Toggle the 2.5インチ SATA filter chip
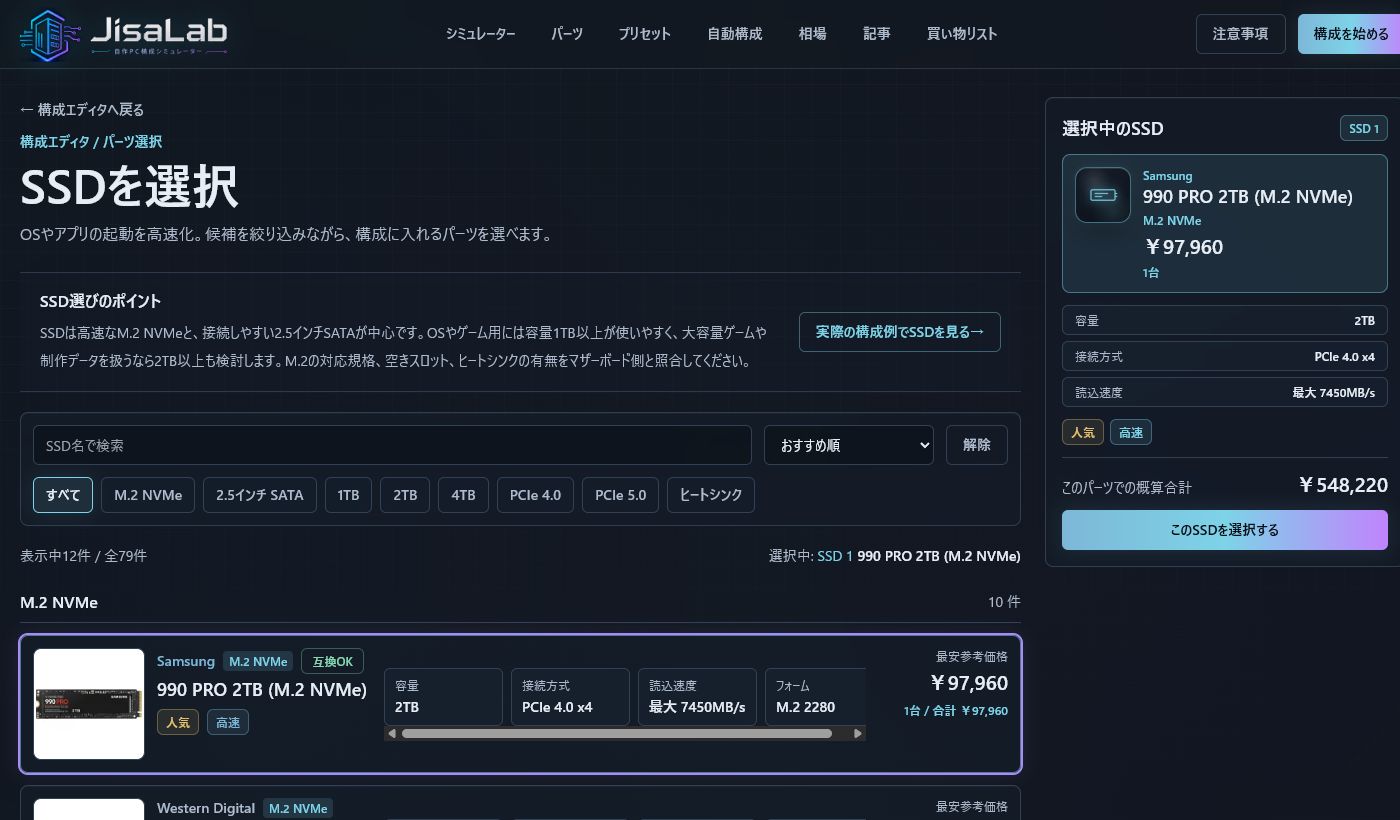Image resolution: width=1400 pixels, height=820 pixels. (x=260, y=495)
